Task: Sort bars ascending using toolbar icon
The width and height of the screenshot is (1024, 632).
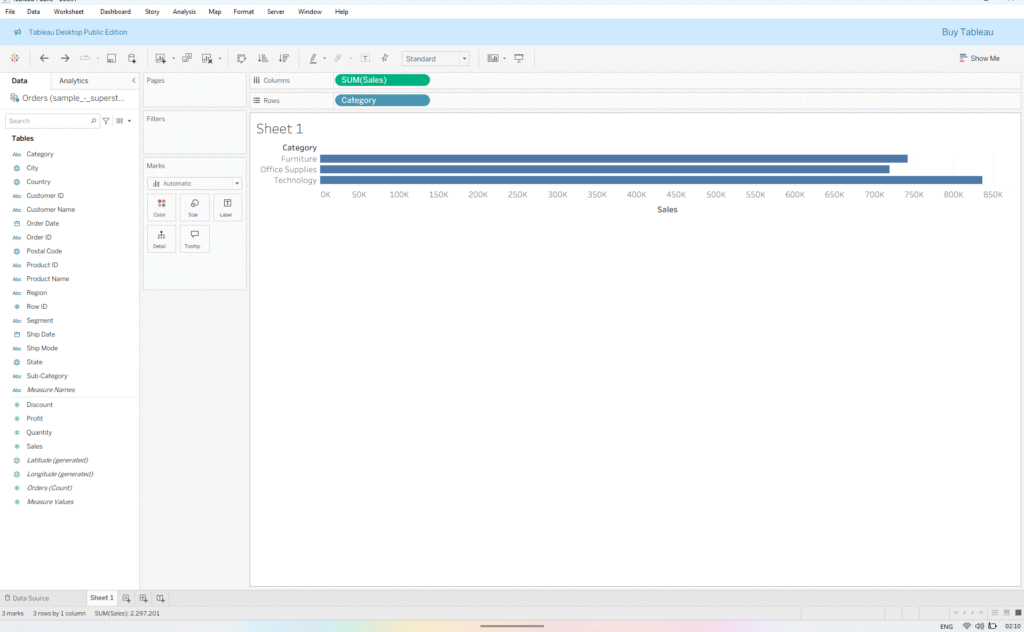Action: [263, 58]
